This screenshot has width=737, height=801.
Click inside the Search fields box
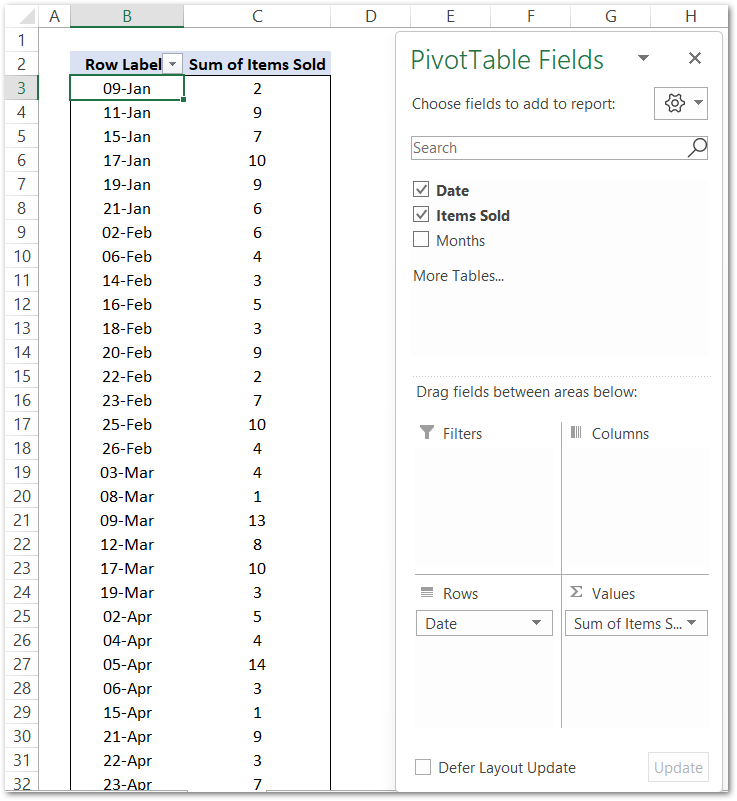[x=540, y=148]
